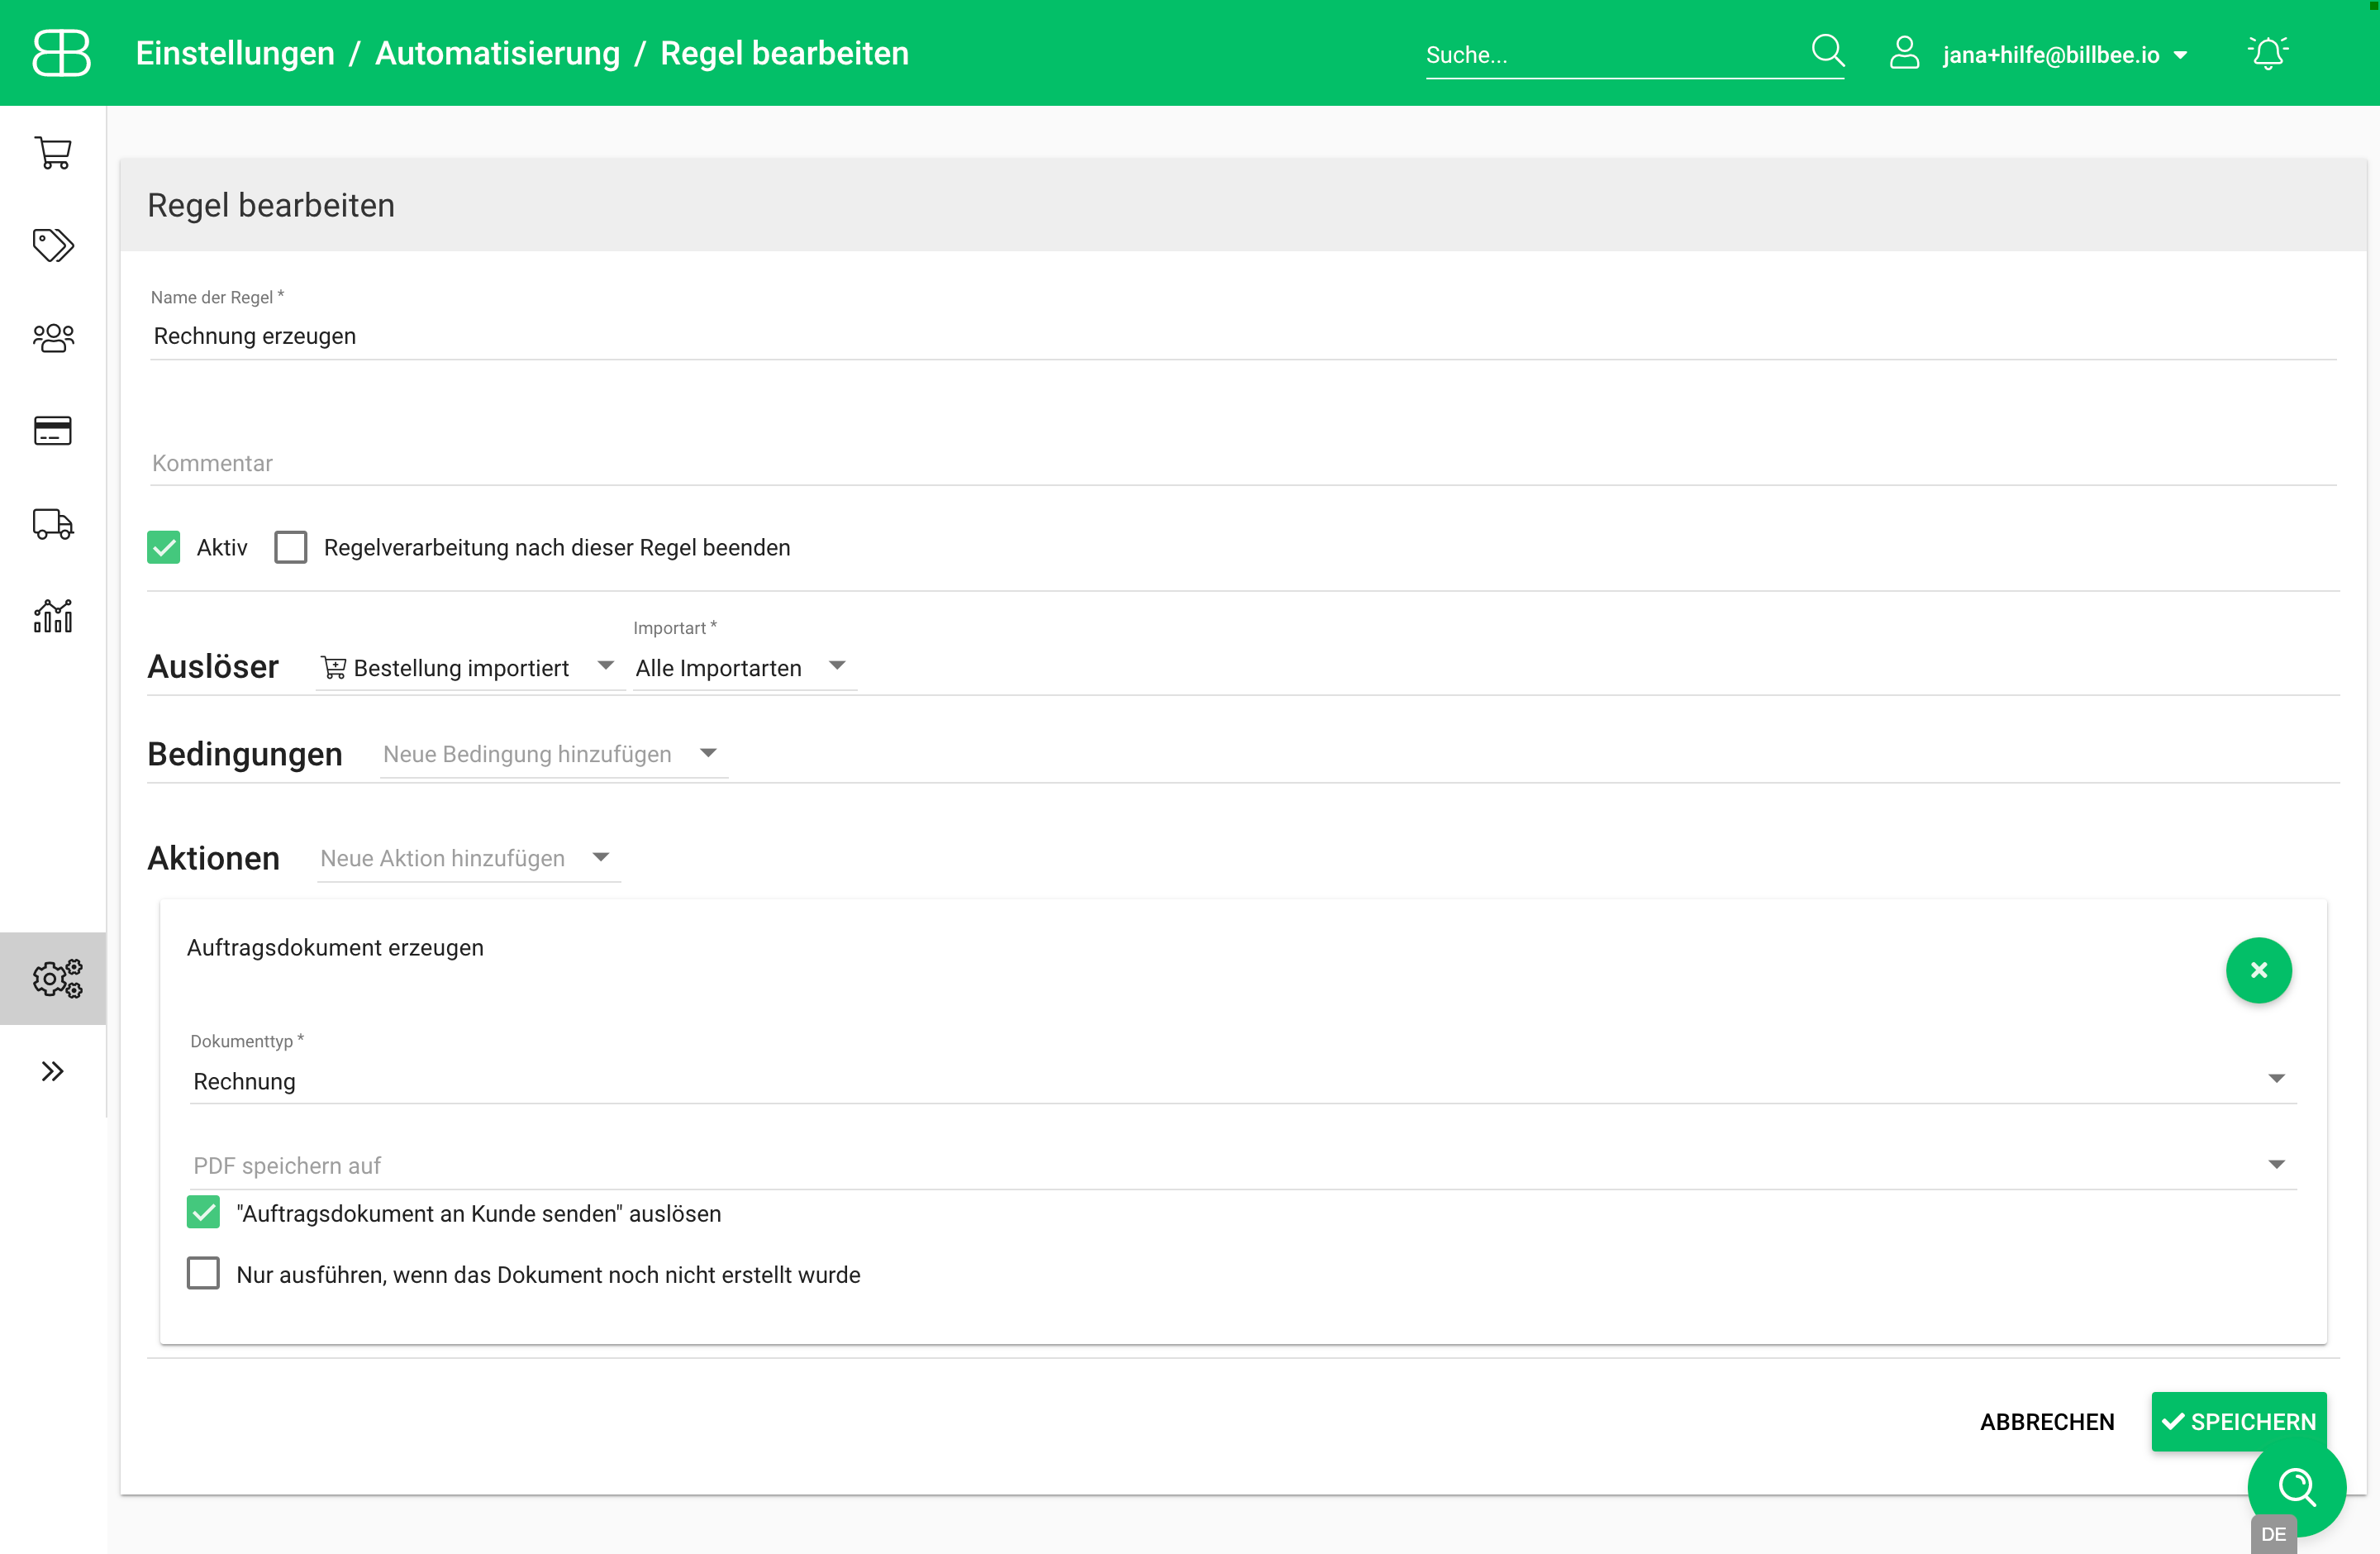Viewport: 2380px width, 1554px height.
Task: Open the Alle Importarten dropdown
Action: point(744,668)
